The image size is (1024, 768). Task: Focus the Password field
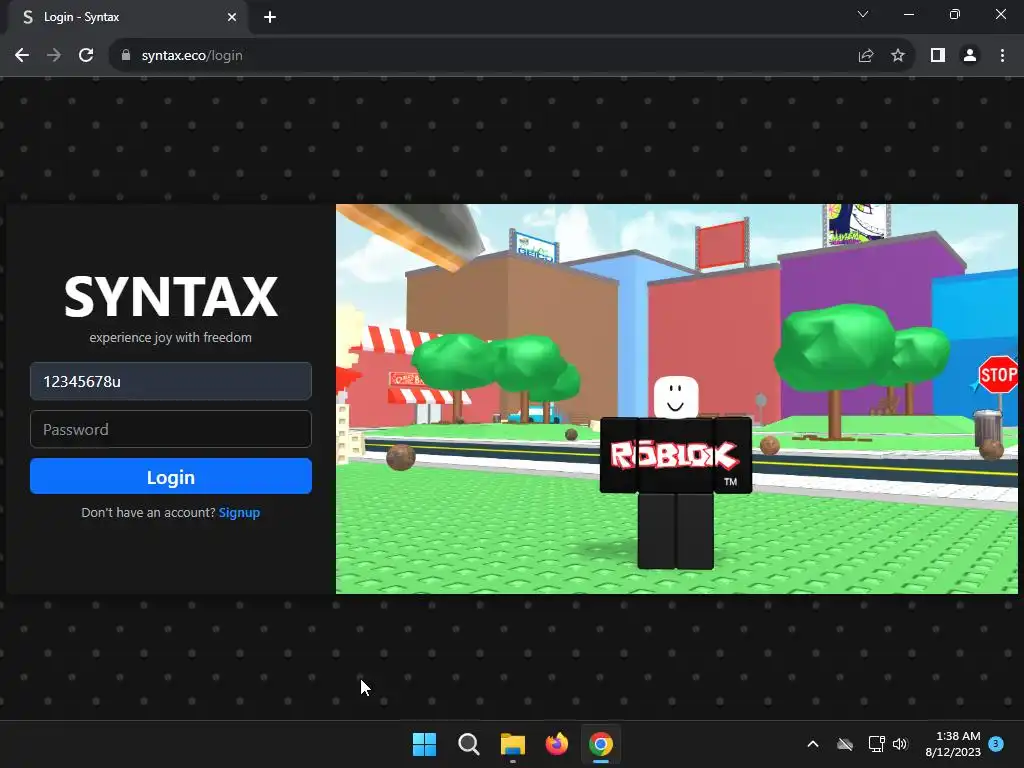(x=170, y=429)
